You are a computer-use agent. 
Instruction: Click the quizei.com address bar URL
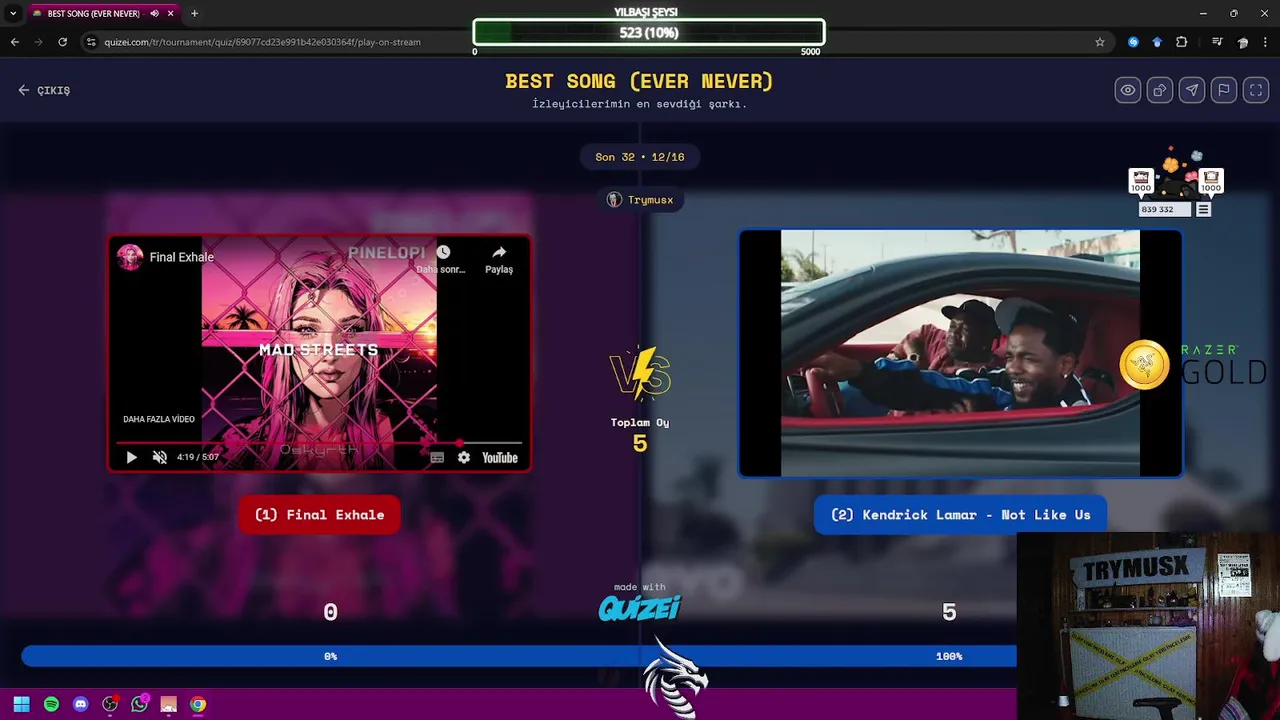pos(262,42)
